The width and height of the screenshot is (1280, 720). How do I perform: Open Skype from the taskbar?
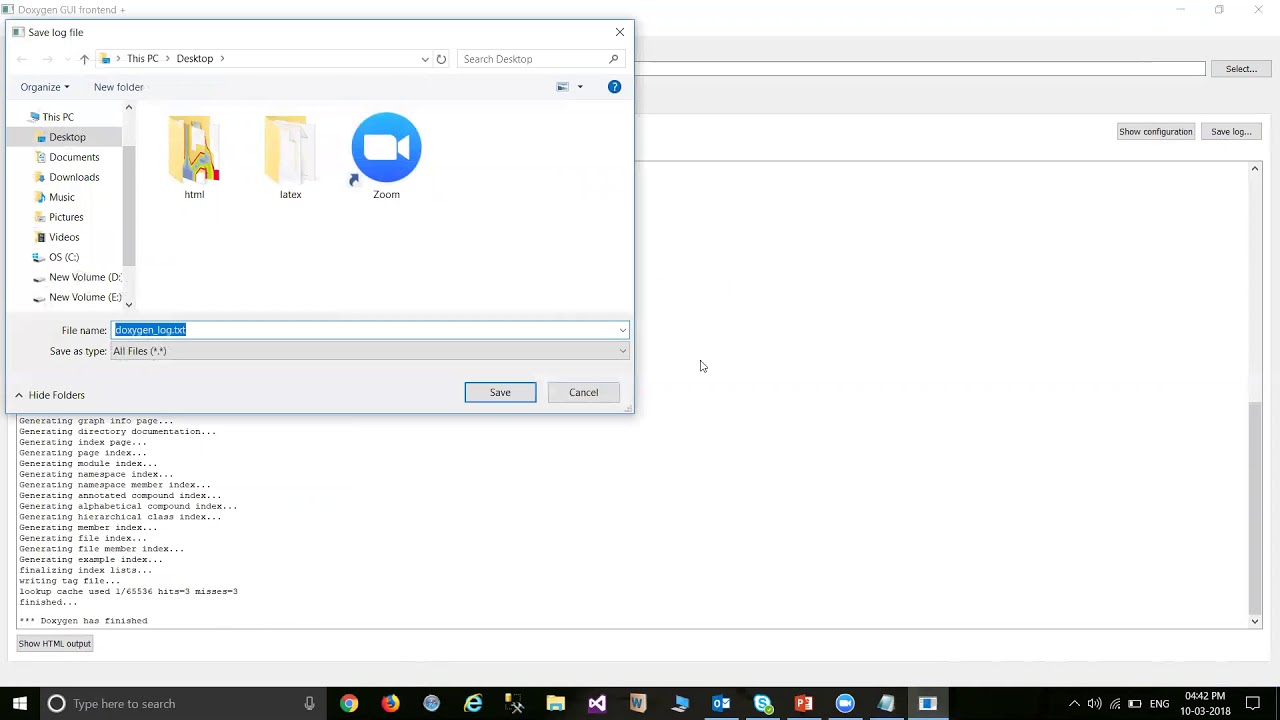click(763, 704)
